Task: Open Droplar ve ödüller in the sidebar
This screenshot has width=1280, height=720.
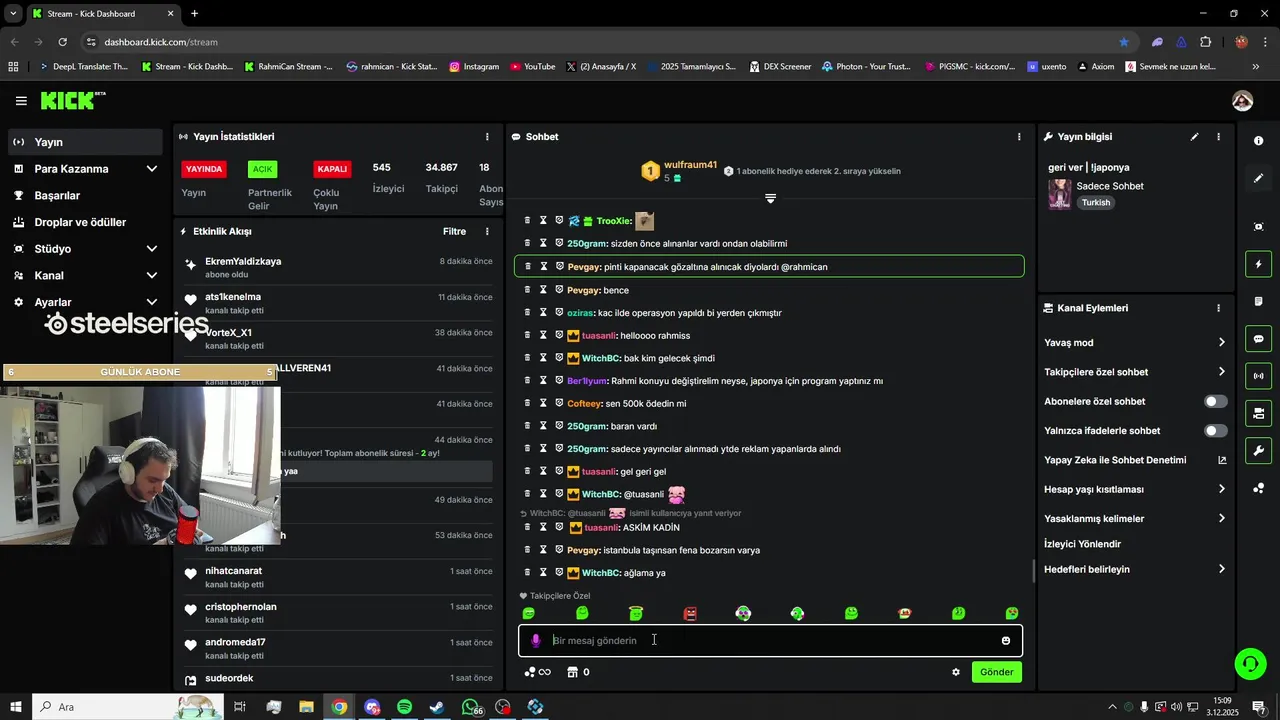Action: [86, 222]
